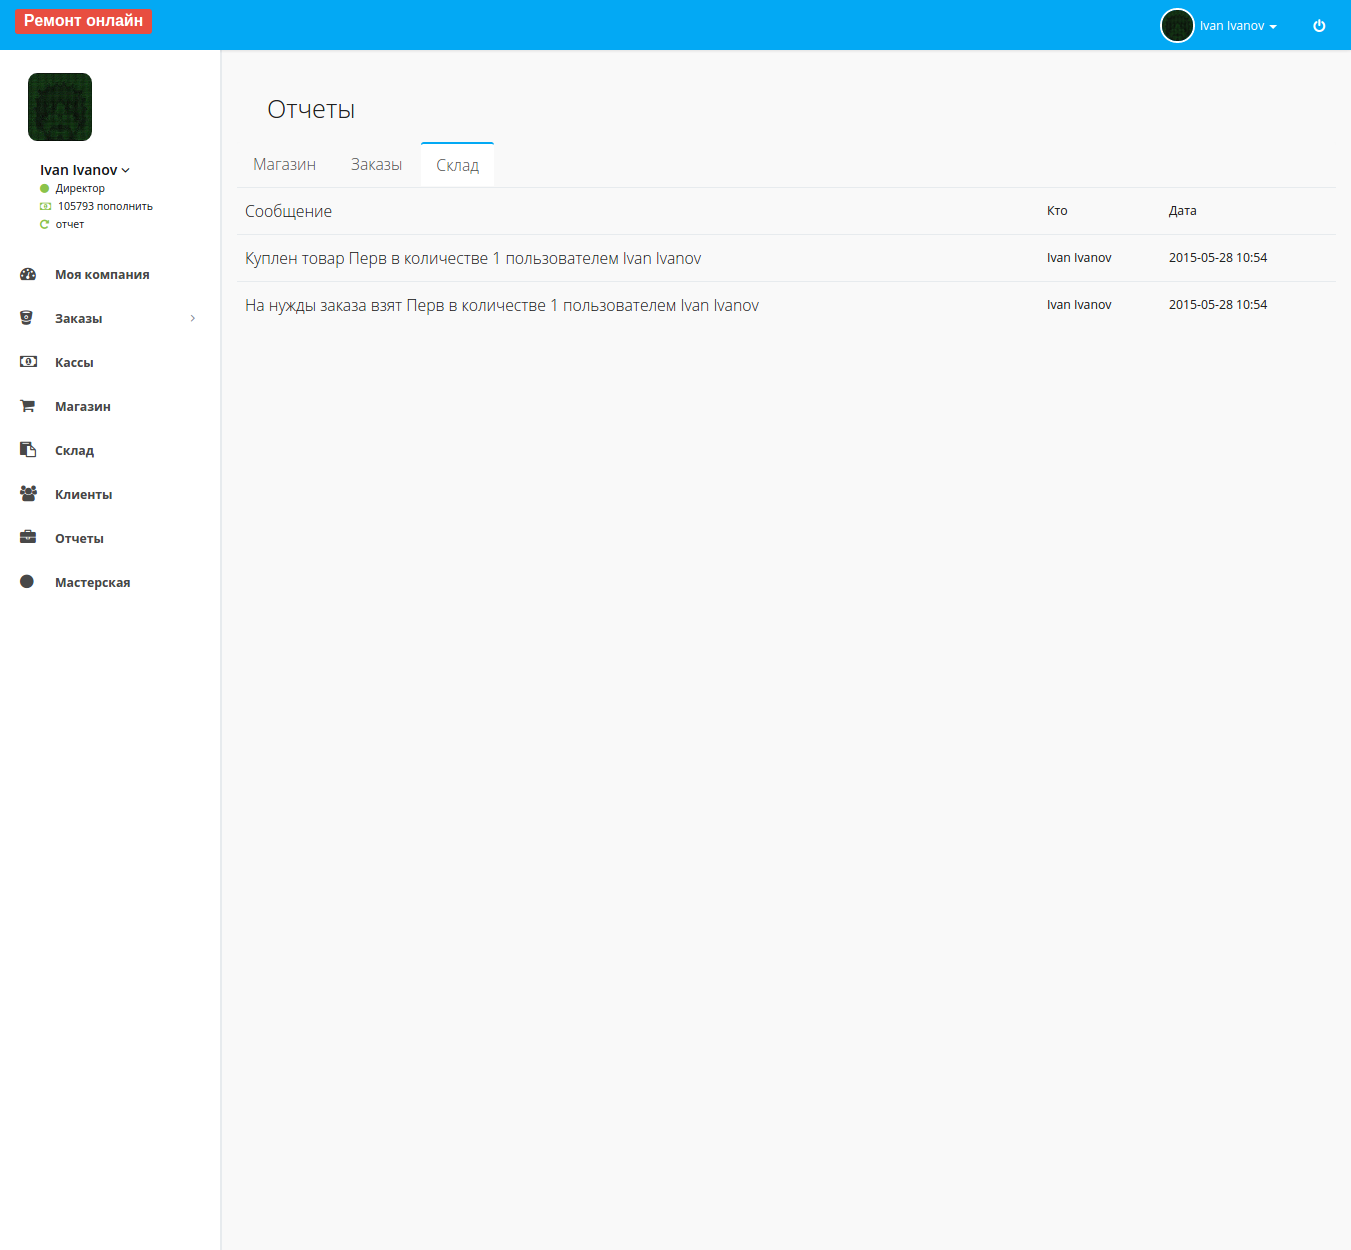1351x1250 pixels.
Task: Click the power logout icon in header
Action: 1319,26
